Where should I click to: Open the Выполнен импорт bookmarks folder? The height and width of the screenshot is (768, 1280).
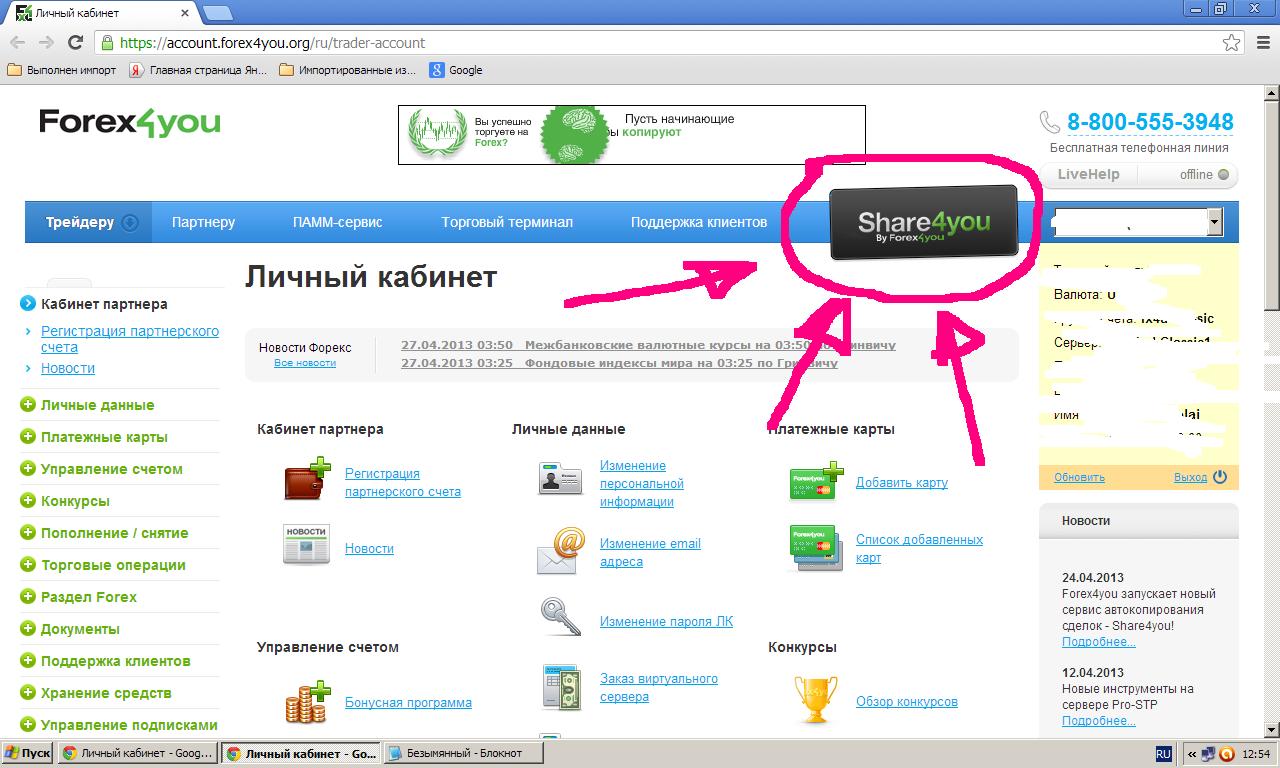[61, 70]
